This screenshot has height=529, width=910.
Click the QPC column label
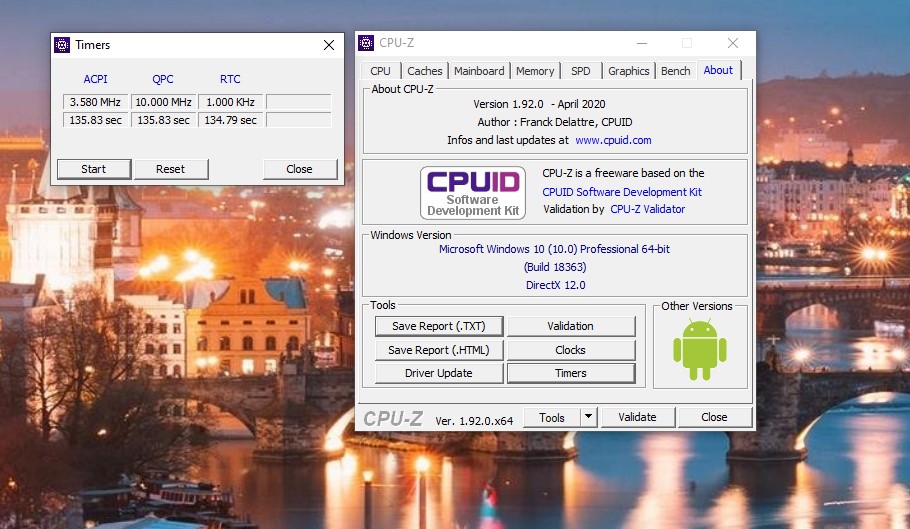coord(162,79)
